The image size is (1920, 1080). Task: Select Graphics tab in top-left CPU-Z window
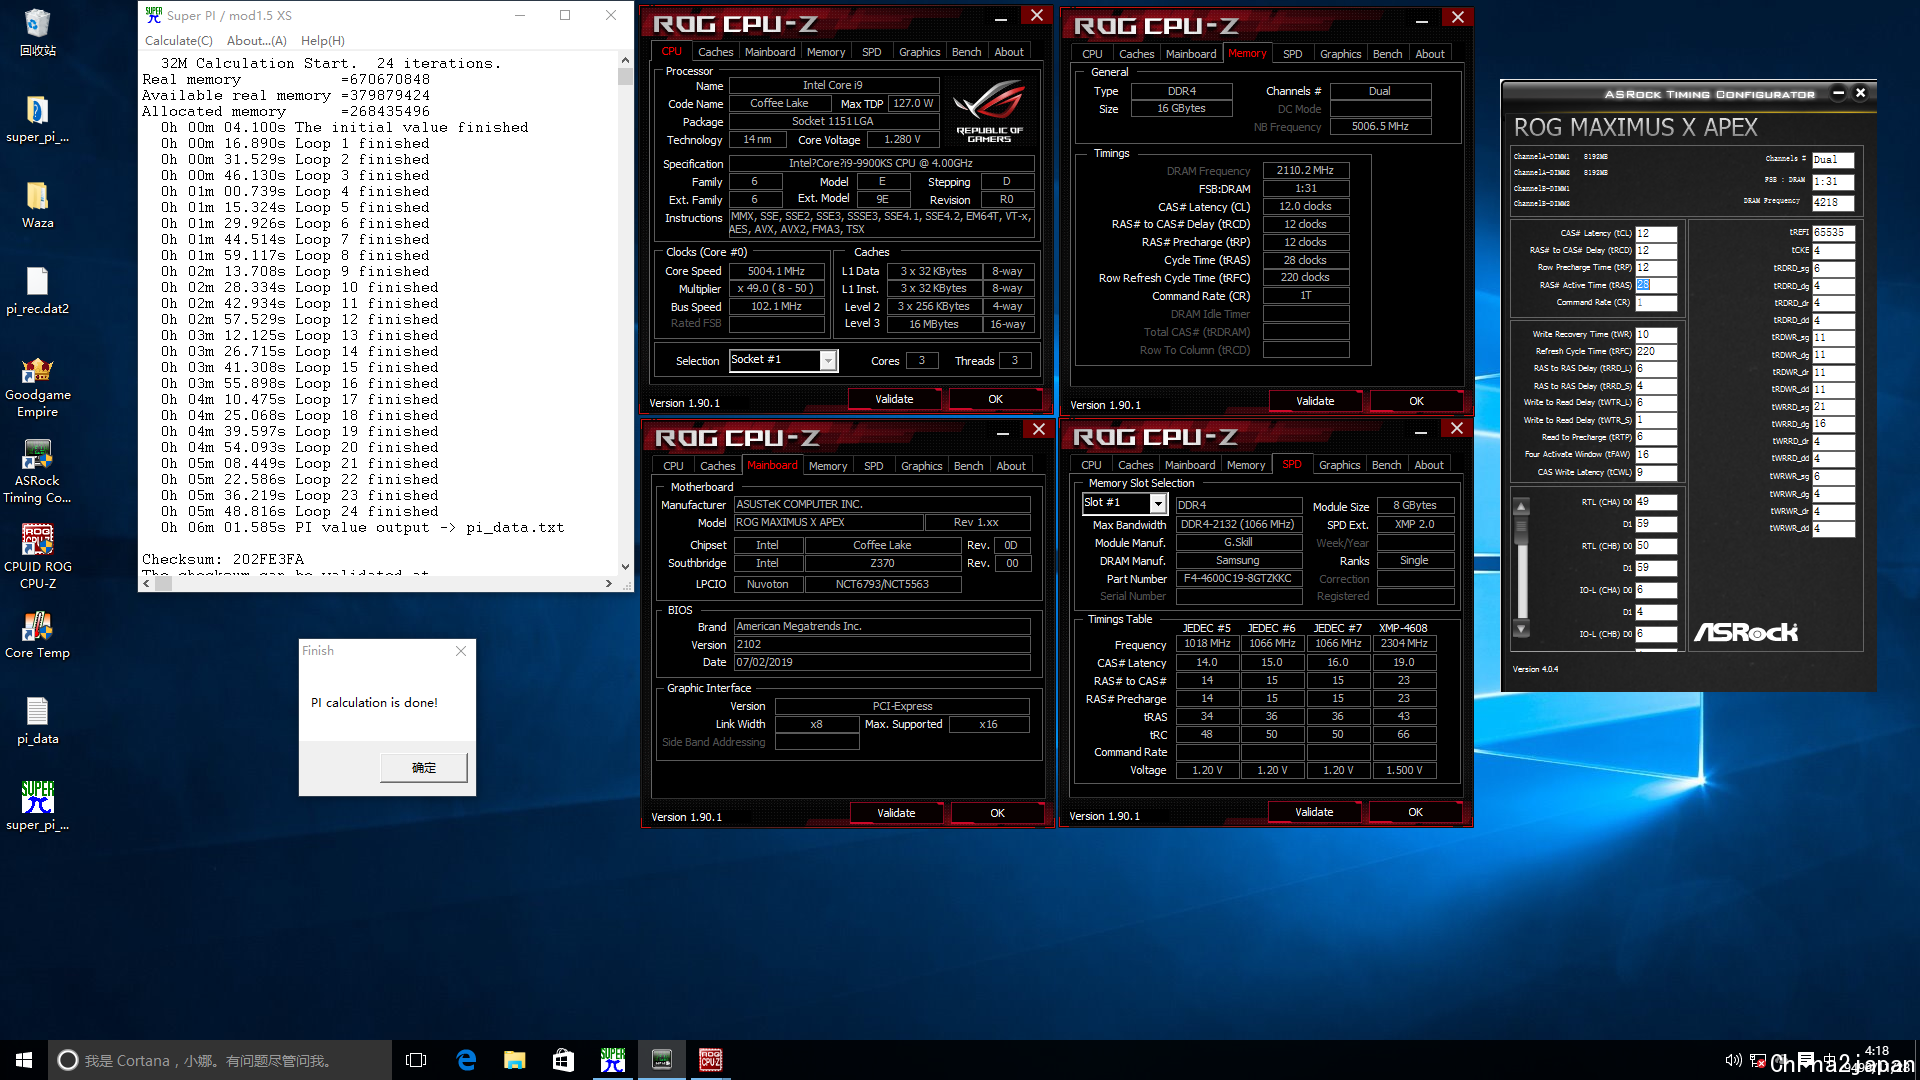919,52
